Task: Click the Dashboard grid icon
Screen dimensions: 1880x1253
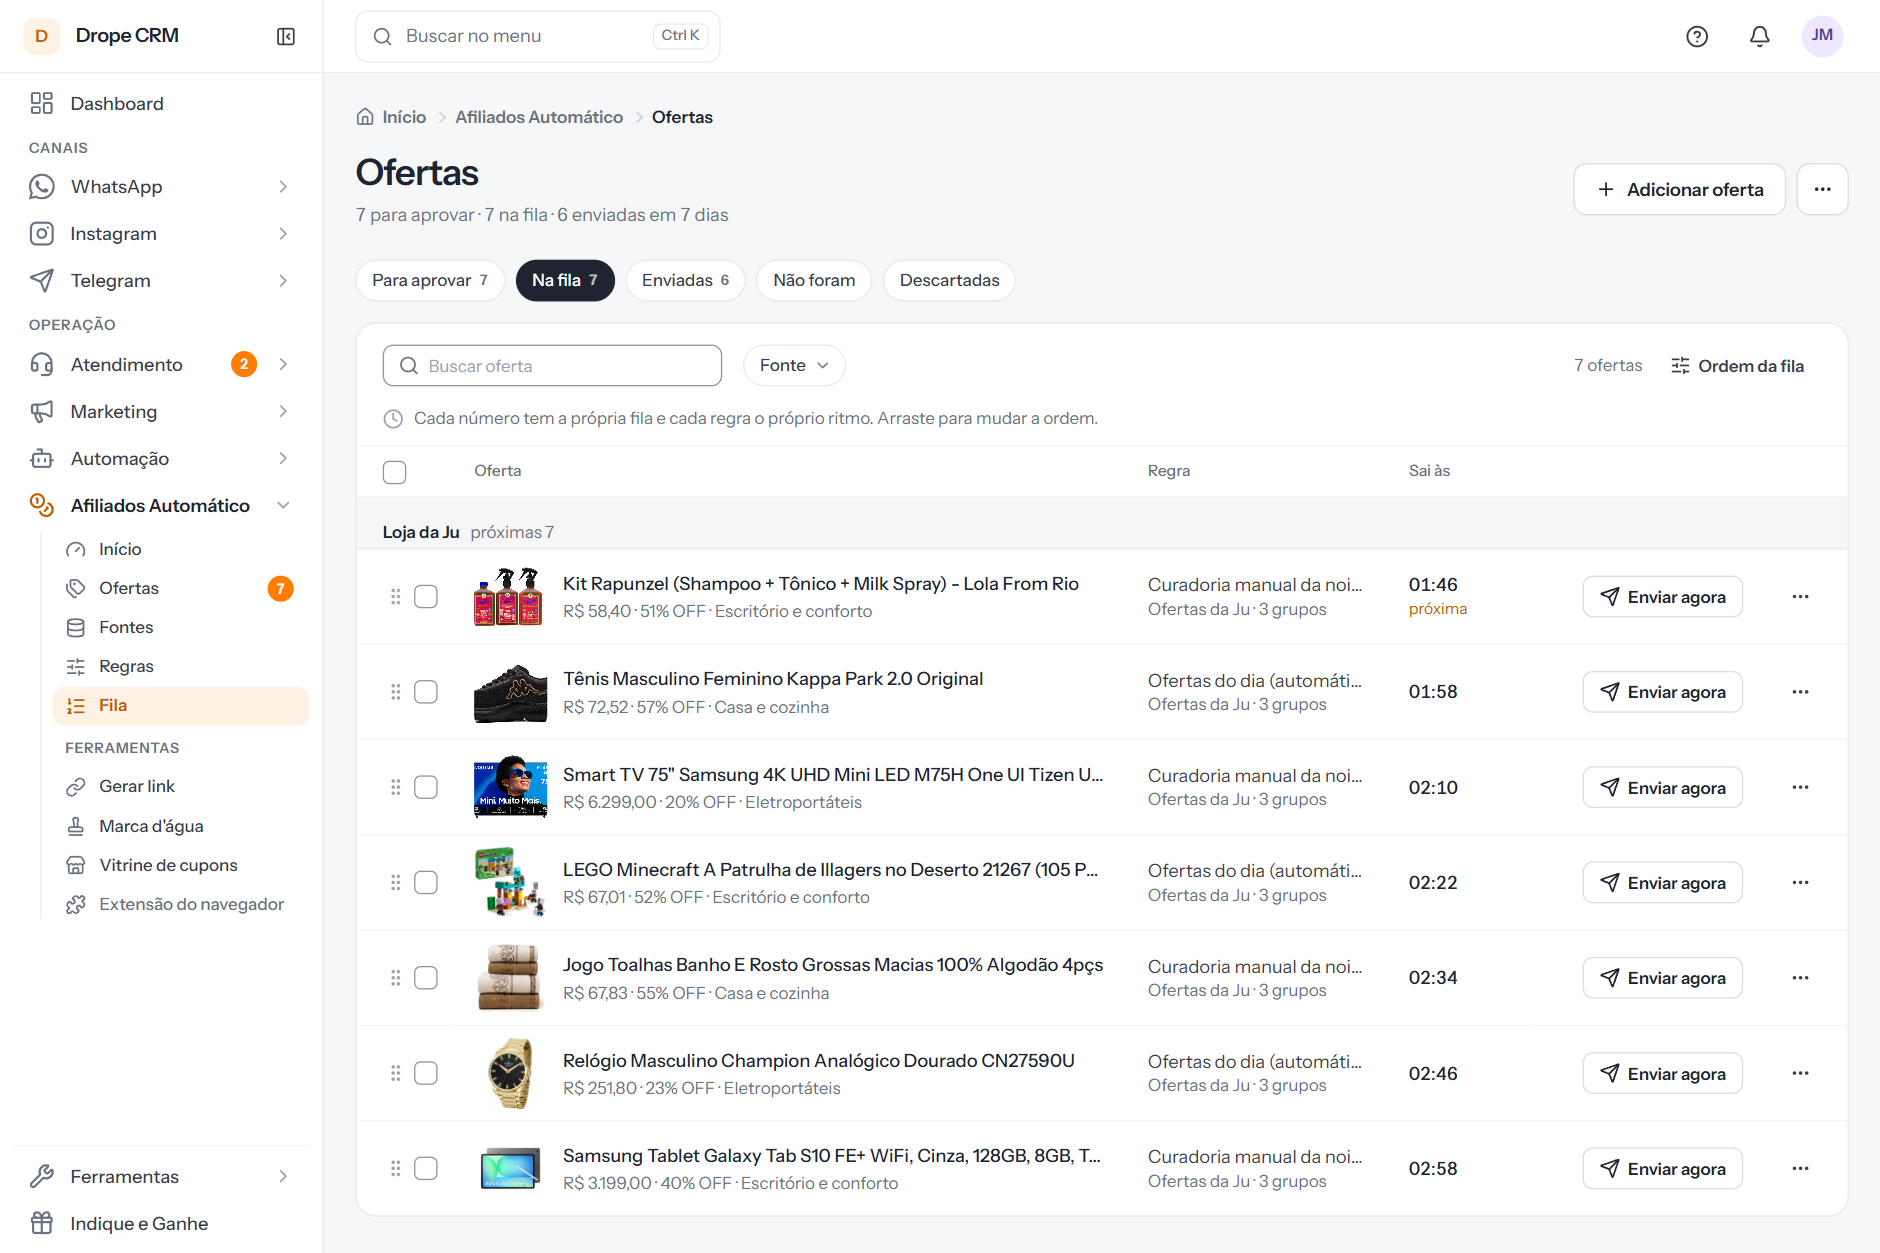Action: click(x=42, y=103)
